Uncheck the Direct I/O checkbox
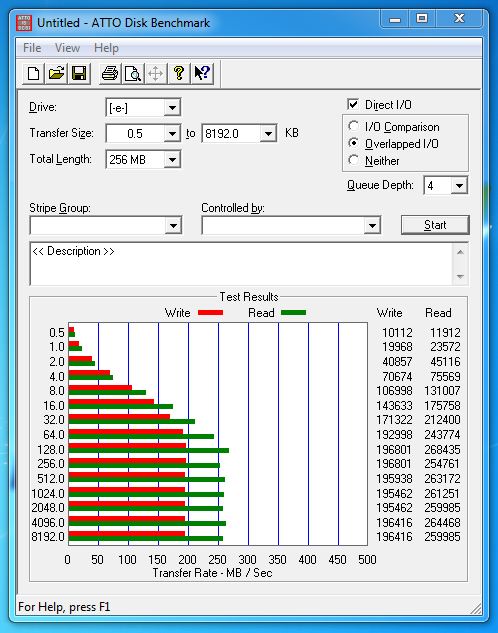The image size is (498, 633). 353,105
